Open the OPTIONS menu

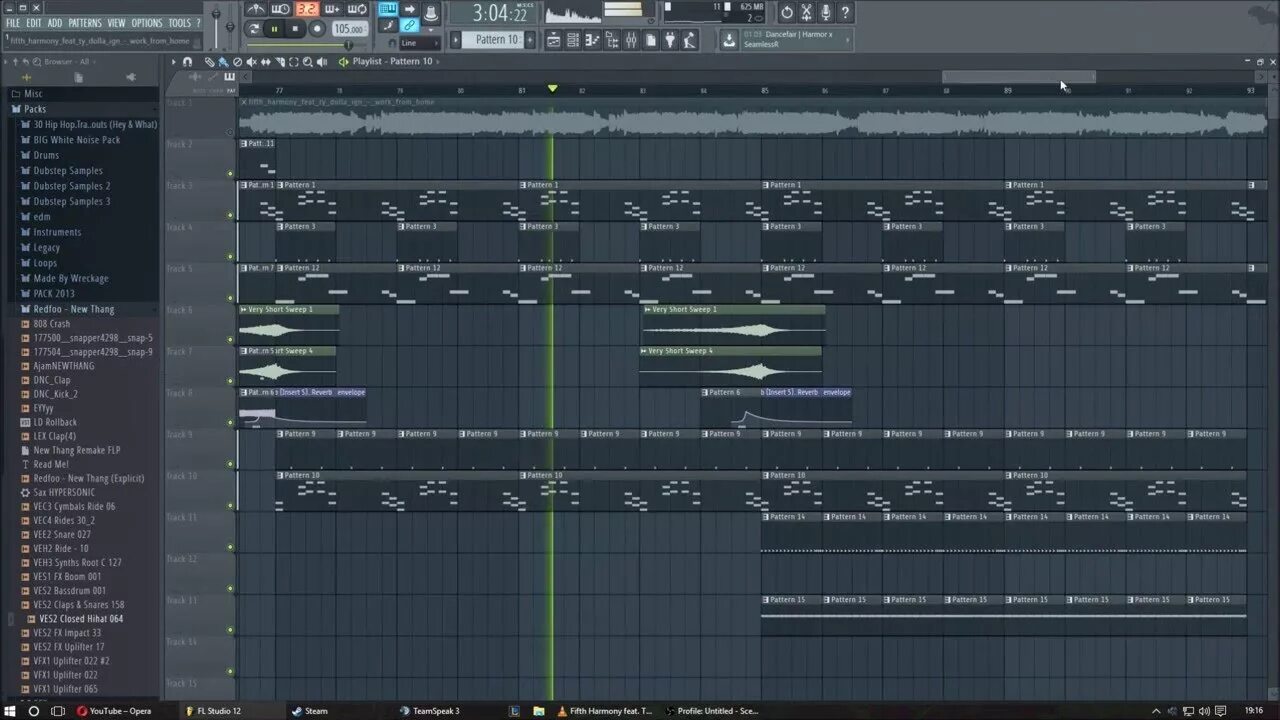pyautogui.click(x=147, y=23)
